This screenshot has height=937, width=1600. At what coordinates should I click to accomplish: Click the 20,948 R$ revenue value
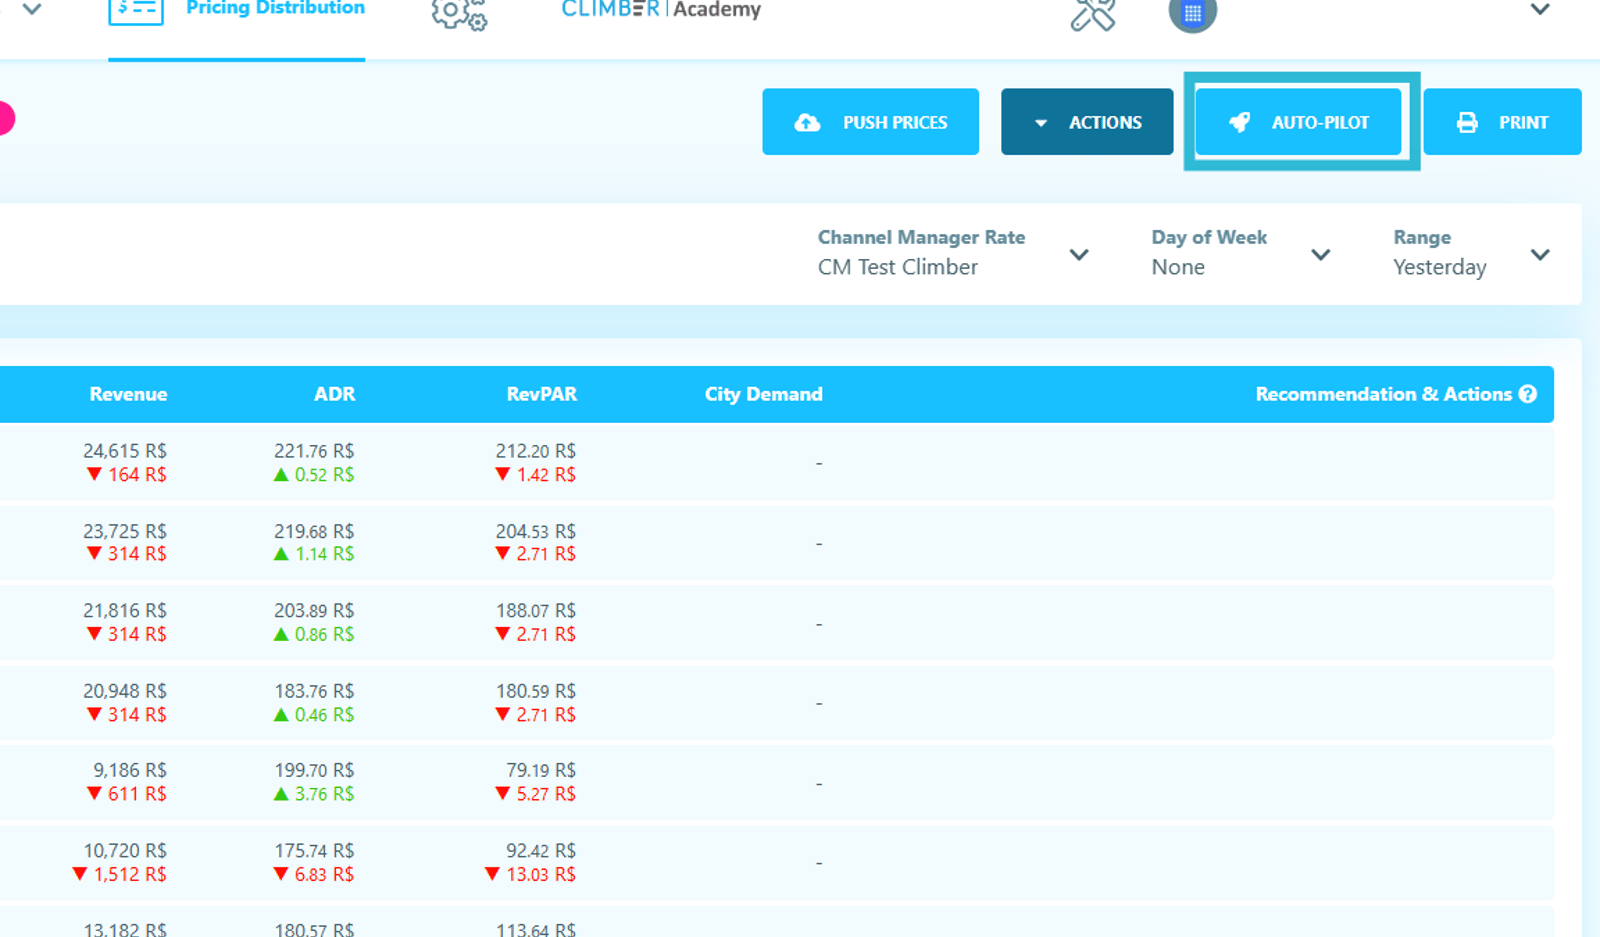(x=125, y=691)
